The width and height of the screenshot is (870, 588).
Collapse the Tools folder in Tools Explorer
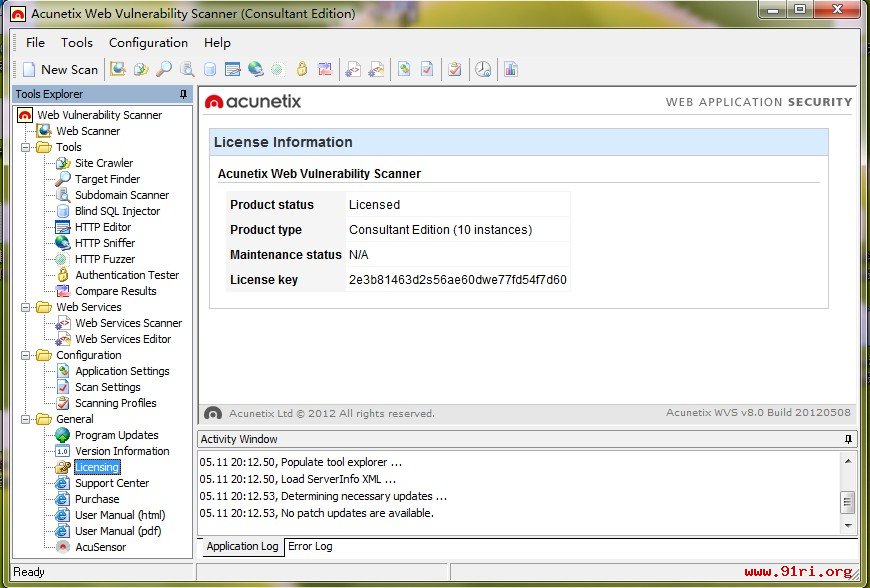26,148
